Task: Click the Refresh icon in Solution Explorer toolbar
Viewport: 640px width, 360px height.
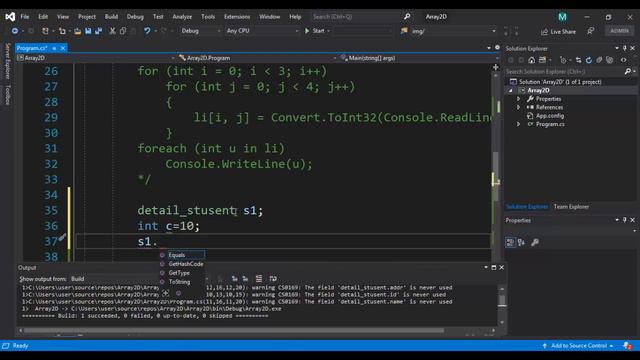Action: [x=589, y=60]
